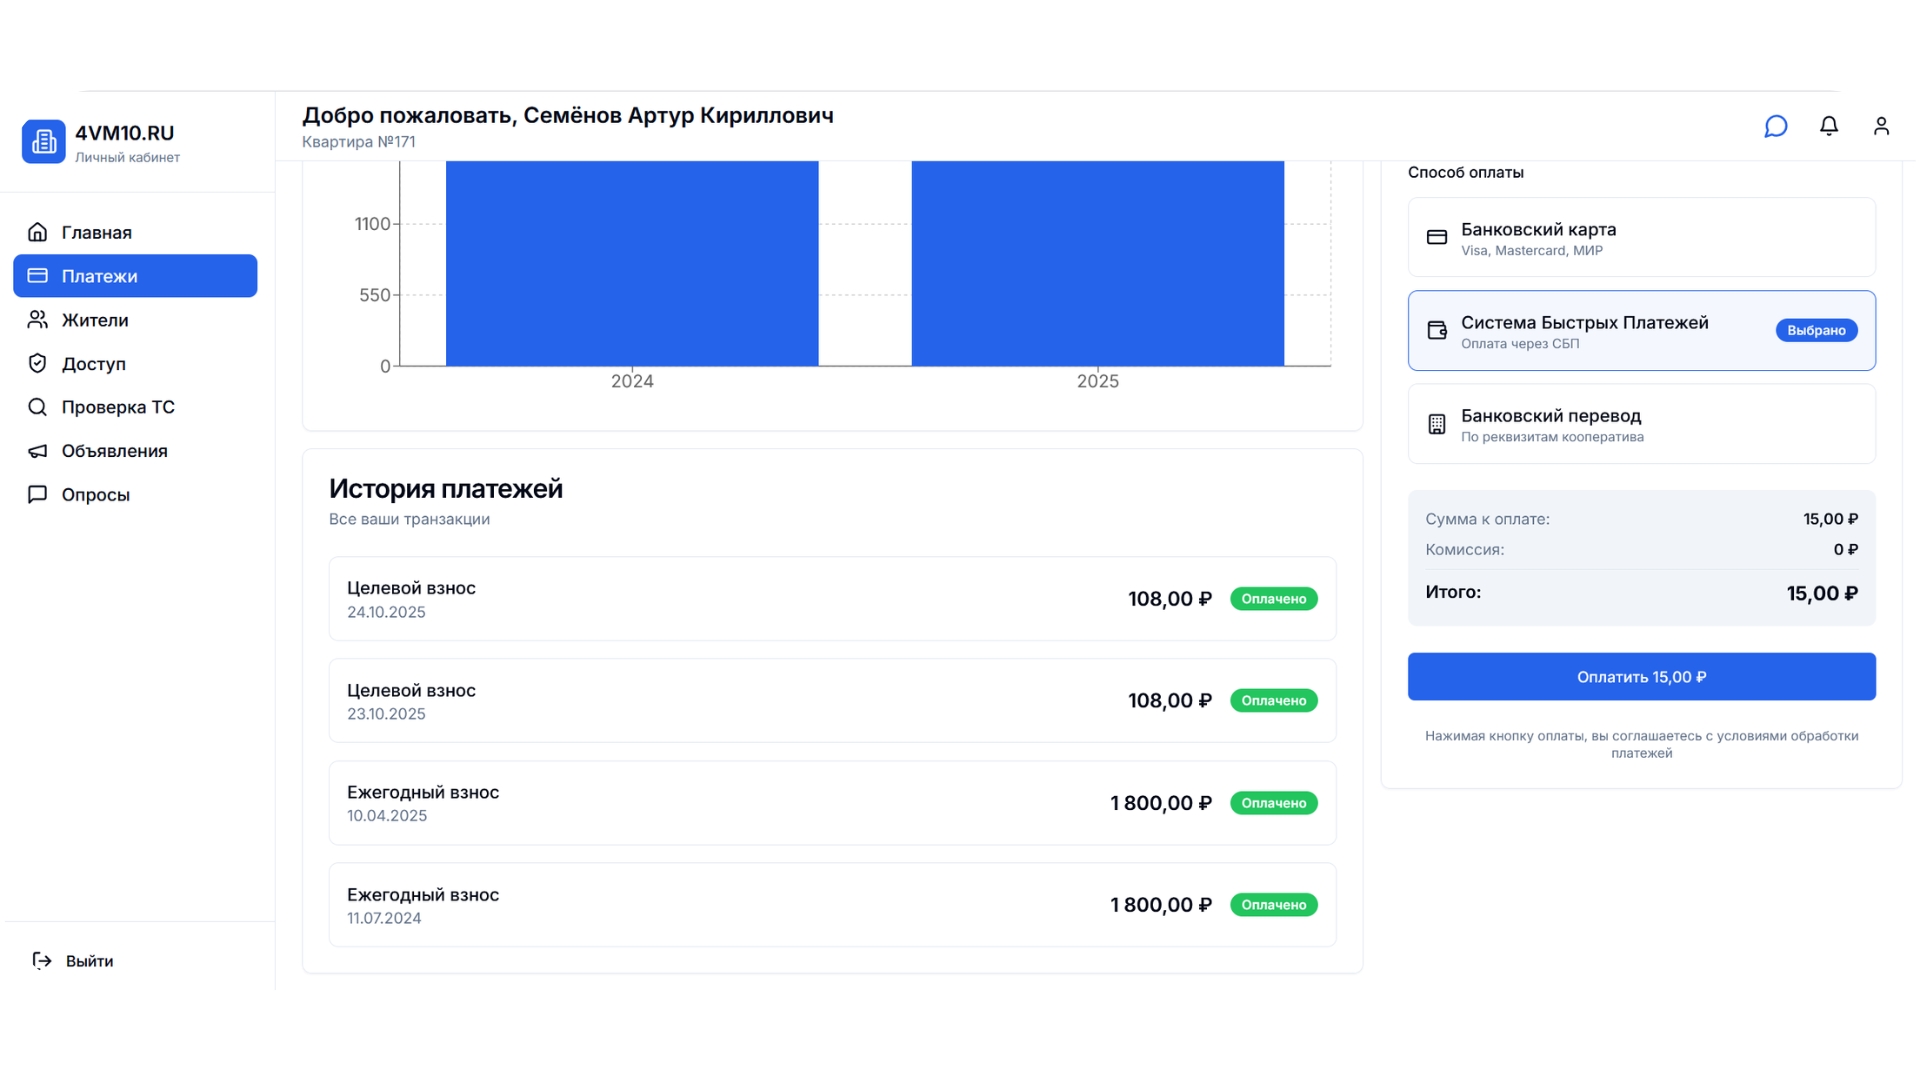Choose Банковский перевод payment method
The image size is (1920, 1080).
(1640, 424)
